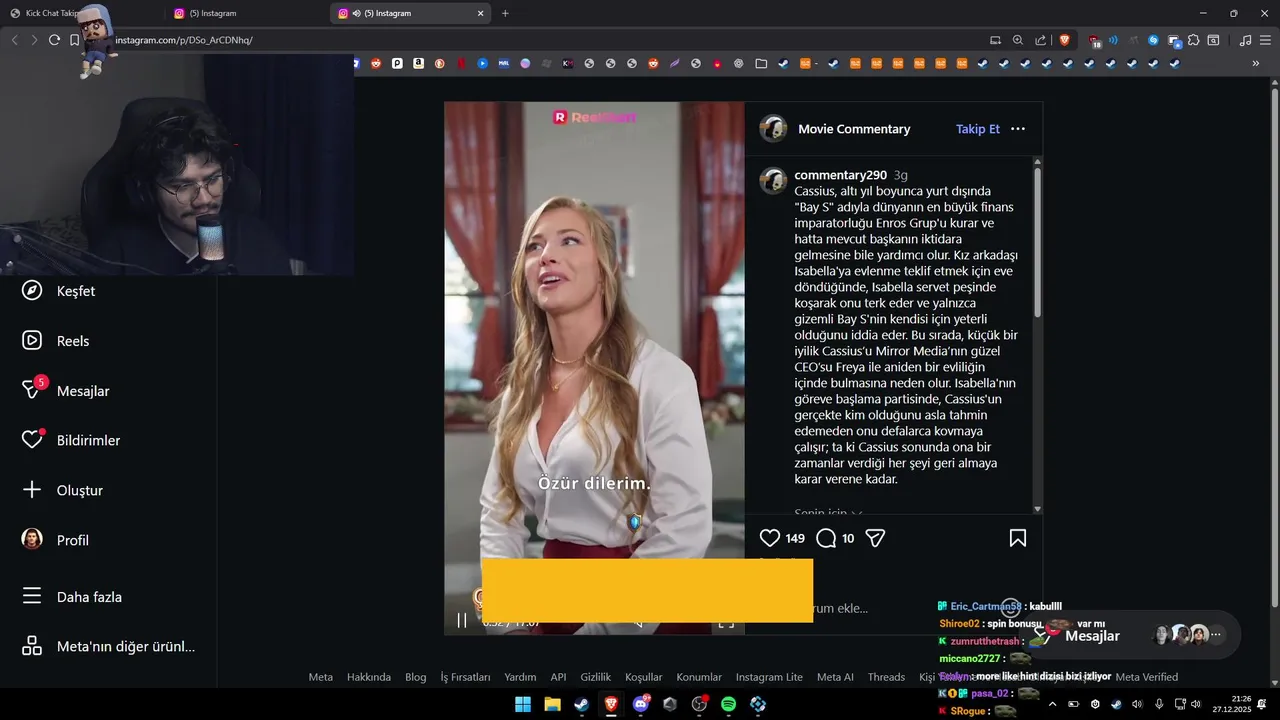Open the Daha fazla menu
The height and width of the screenshot is (720, 1280).
click(x=72, y=597)
